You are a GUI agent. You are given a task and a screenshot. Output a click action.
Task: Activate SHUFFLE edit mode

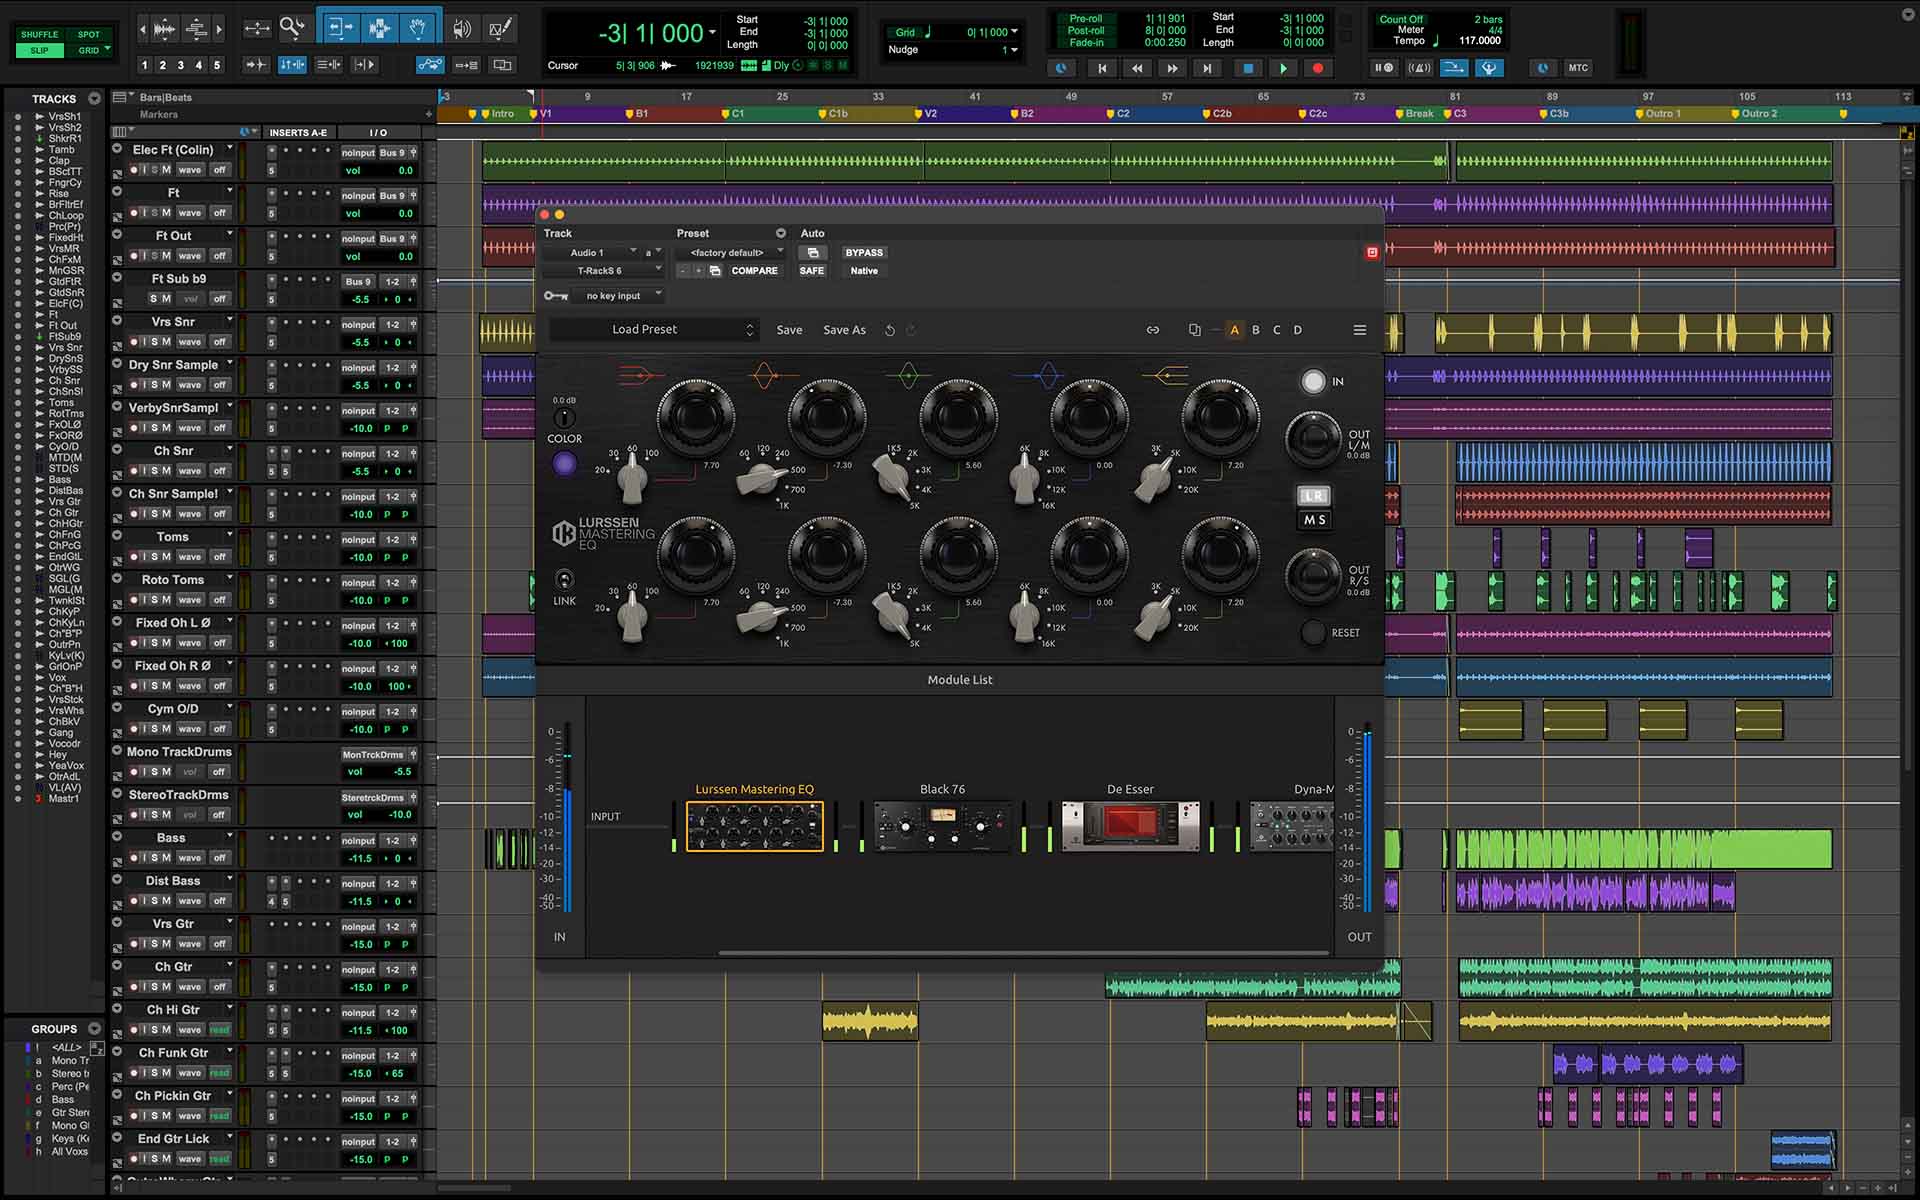click(x=39, y=33)
